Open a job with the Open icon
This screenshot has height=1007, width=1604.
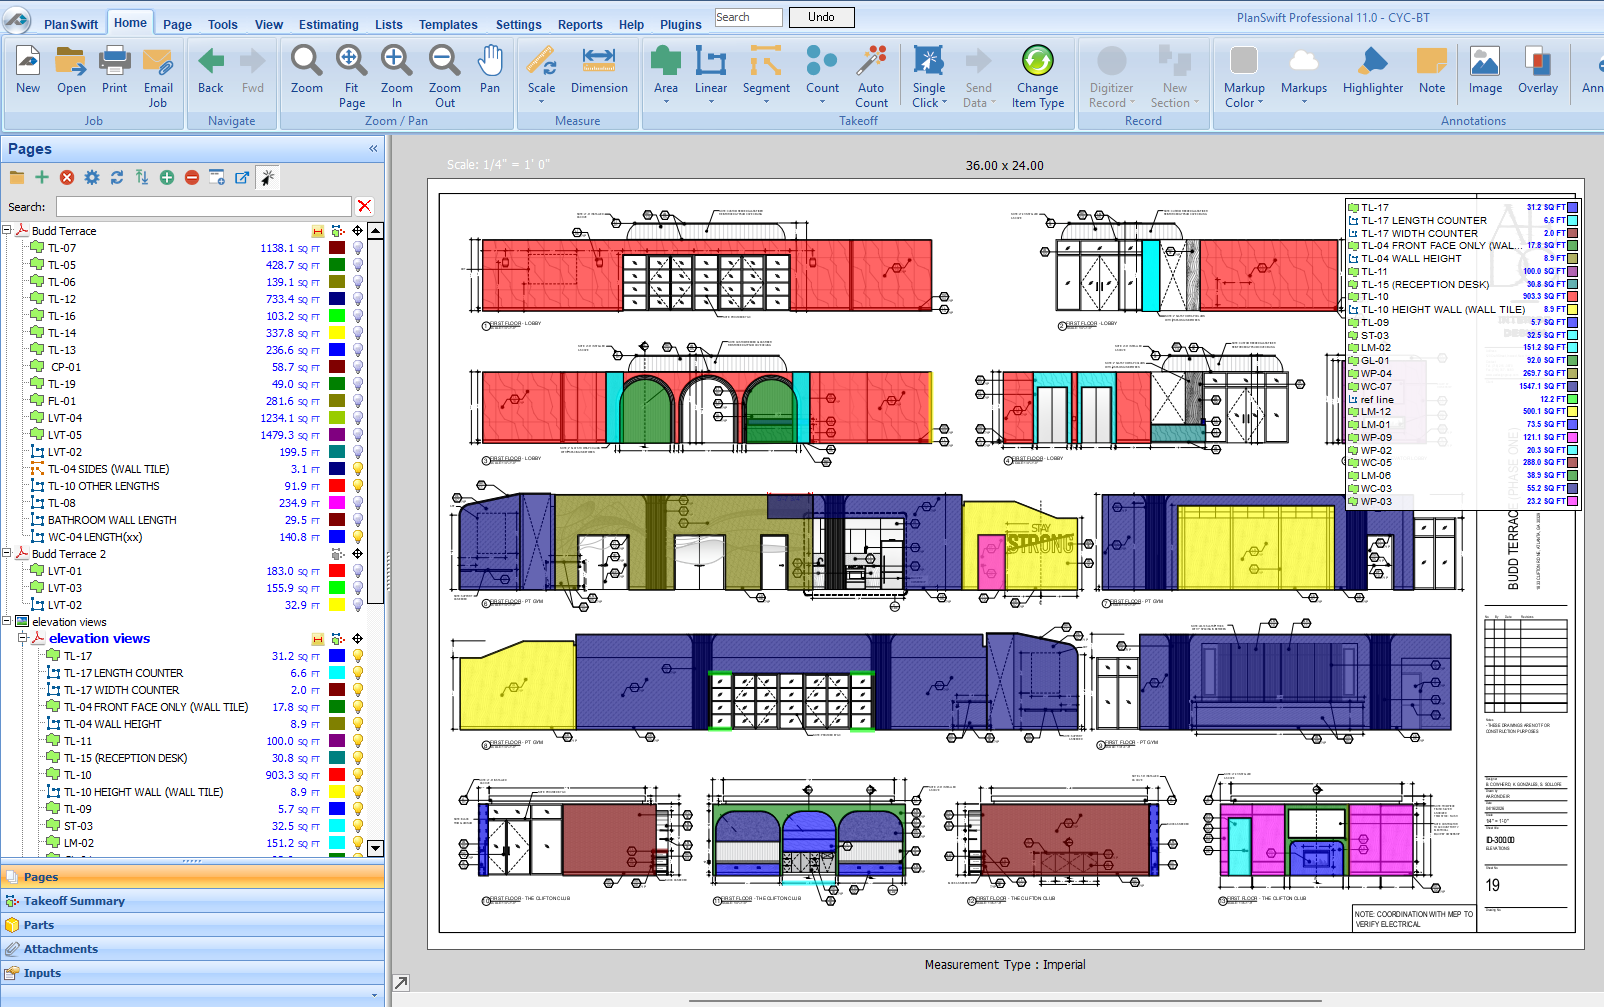(x=71, y=62)
